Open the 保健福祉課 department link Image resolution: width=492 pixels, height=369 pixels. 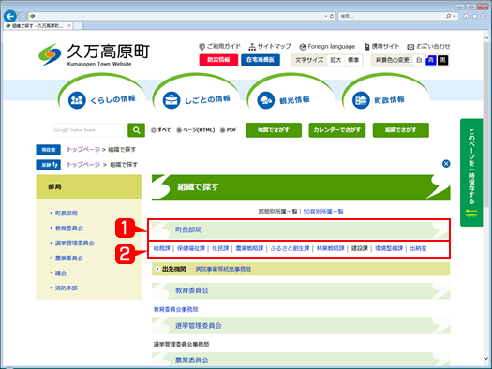[191, 248]
